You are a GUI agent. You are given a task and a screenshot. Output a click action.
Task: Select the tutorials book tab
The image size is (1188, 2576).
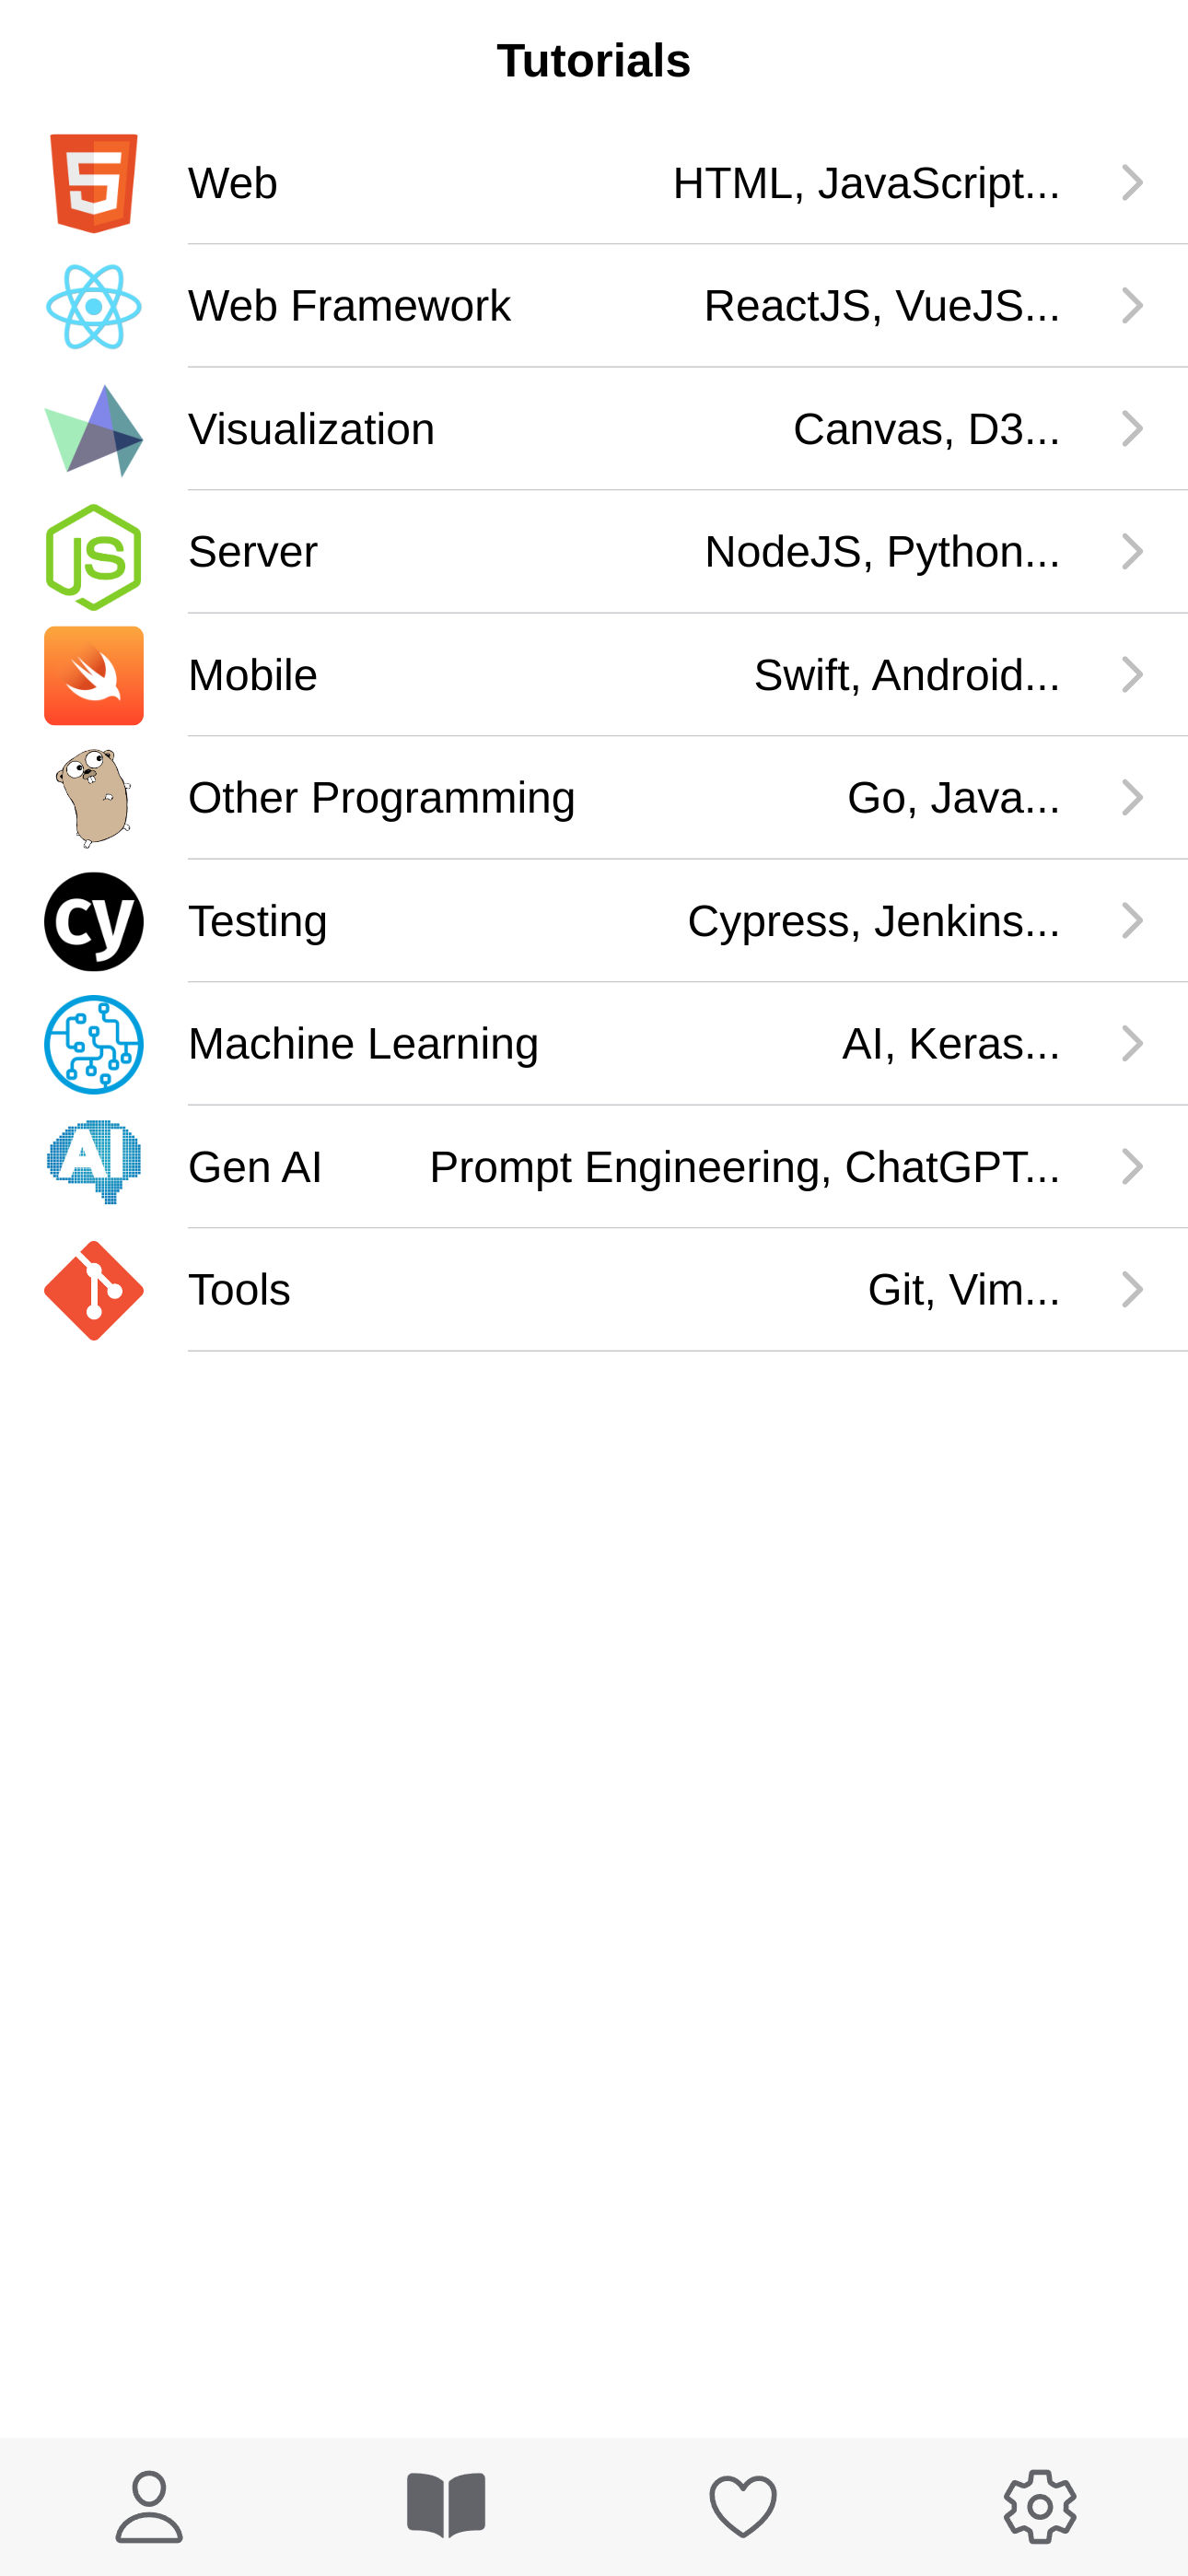click(x=446, y=2506)
